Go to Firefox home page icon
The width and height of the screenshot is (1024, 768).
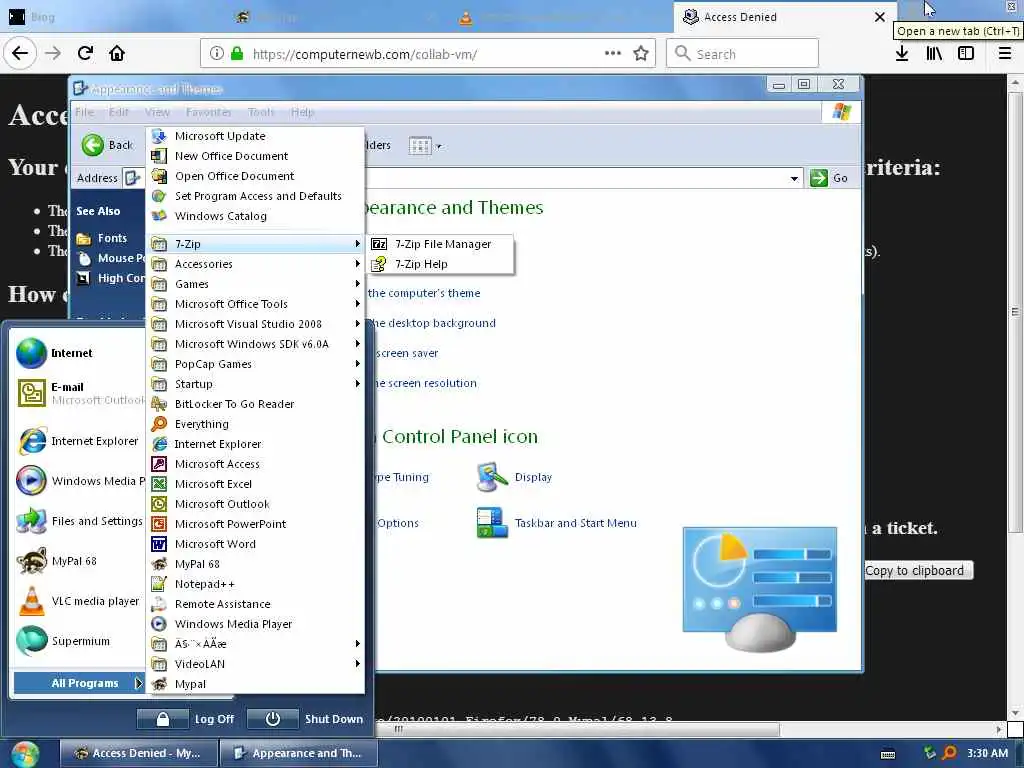coord(117,53)
